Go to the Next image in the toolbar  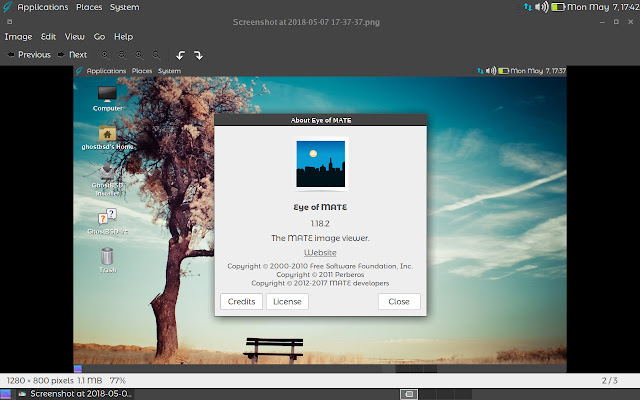72,55
